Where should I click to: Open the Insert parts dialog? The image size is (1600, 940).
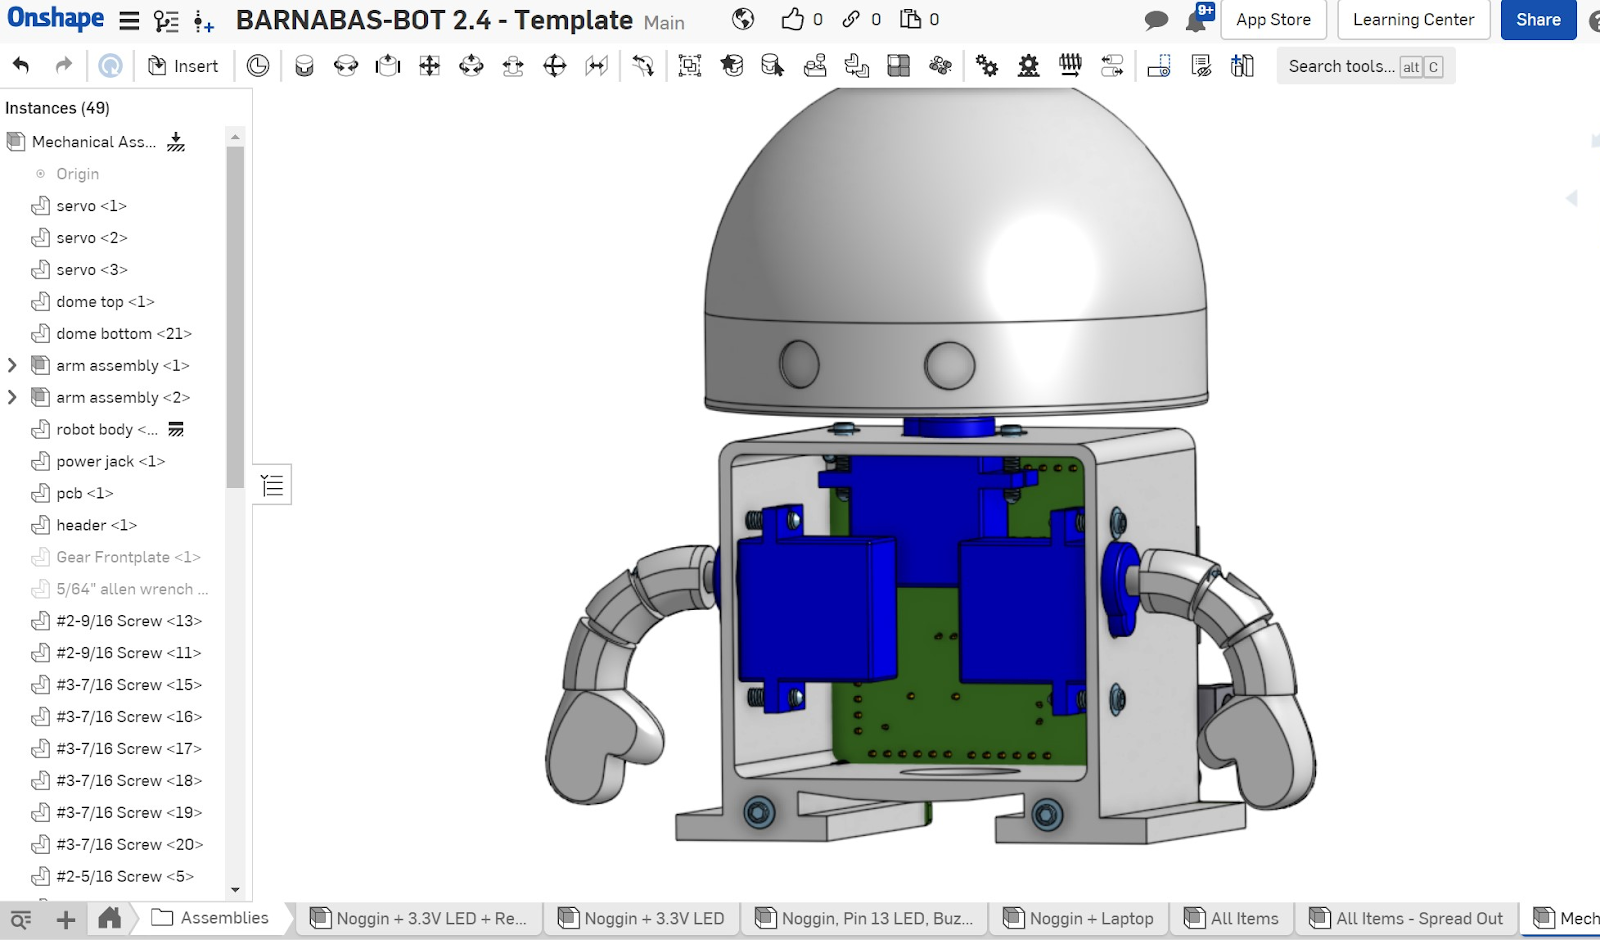(183, 66)
